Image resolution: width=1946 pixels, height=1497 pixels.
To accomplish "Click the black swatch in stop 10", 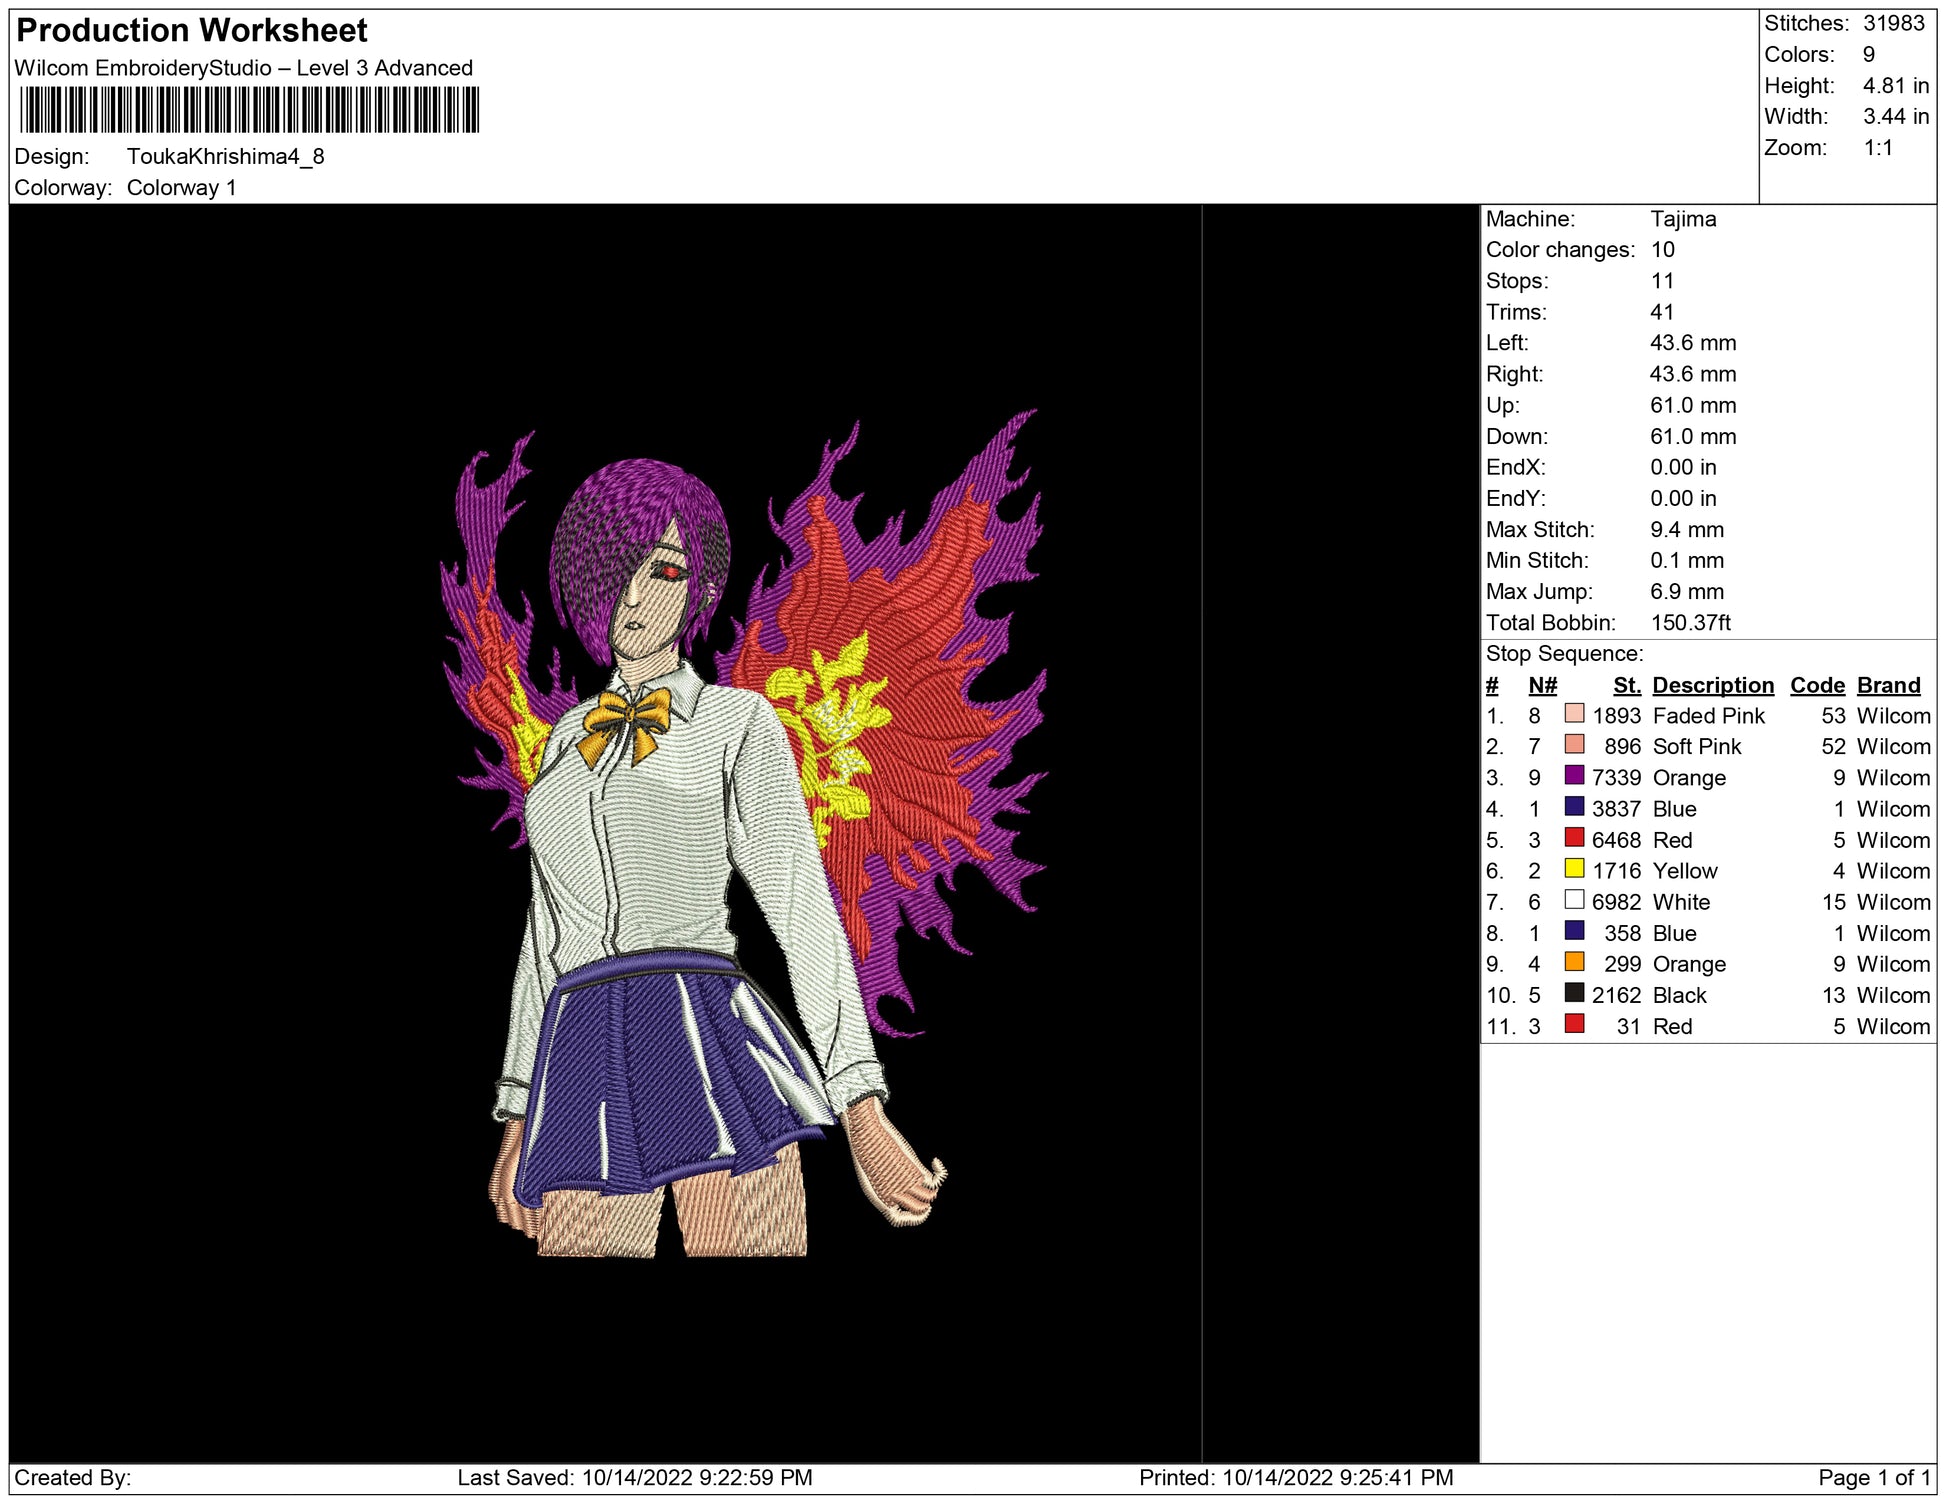I will (1573, 993).
